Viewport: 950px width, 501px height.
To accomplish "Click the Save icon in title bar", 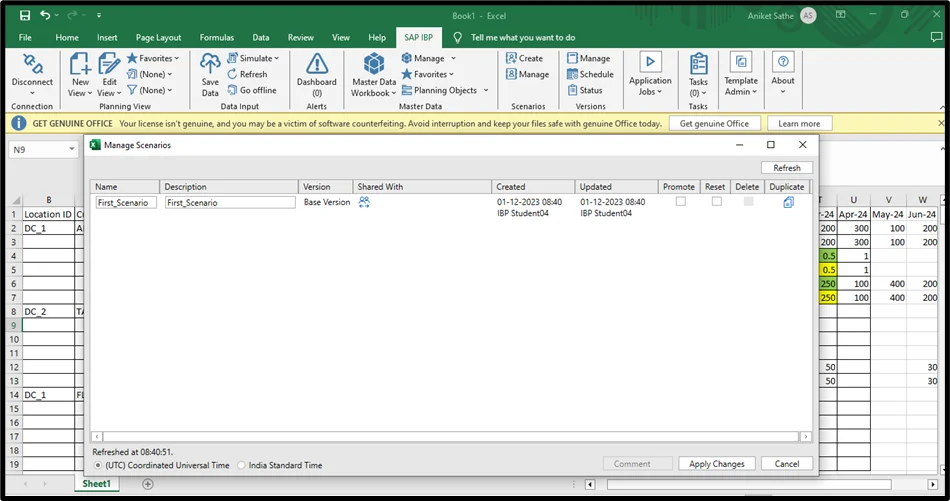I will [25, 15].
